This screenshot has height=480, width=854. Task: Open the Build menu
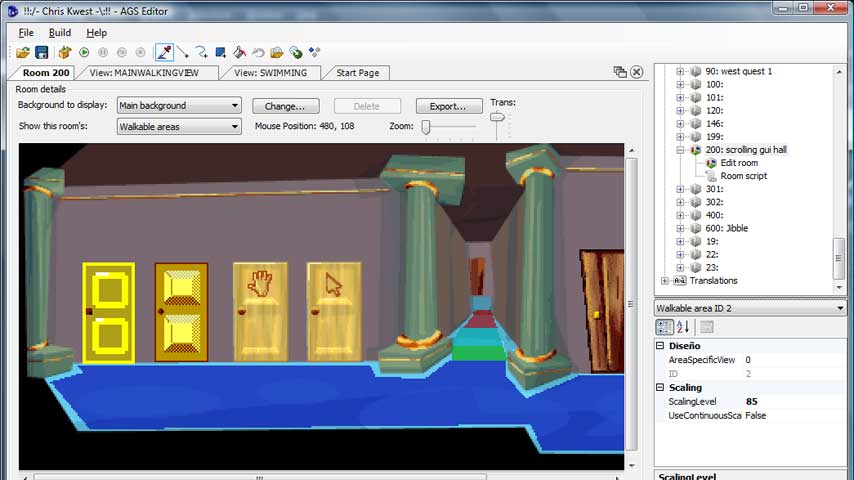(59, 33)
